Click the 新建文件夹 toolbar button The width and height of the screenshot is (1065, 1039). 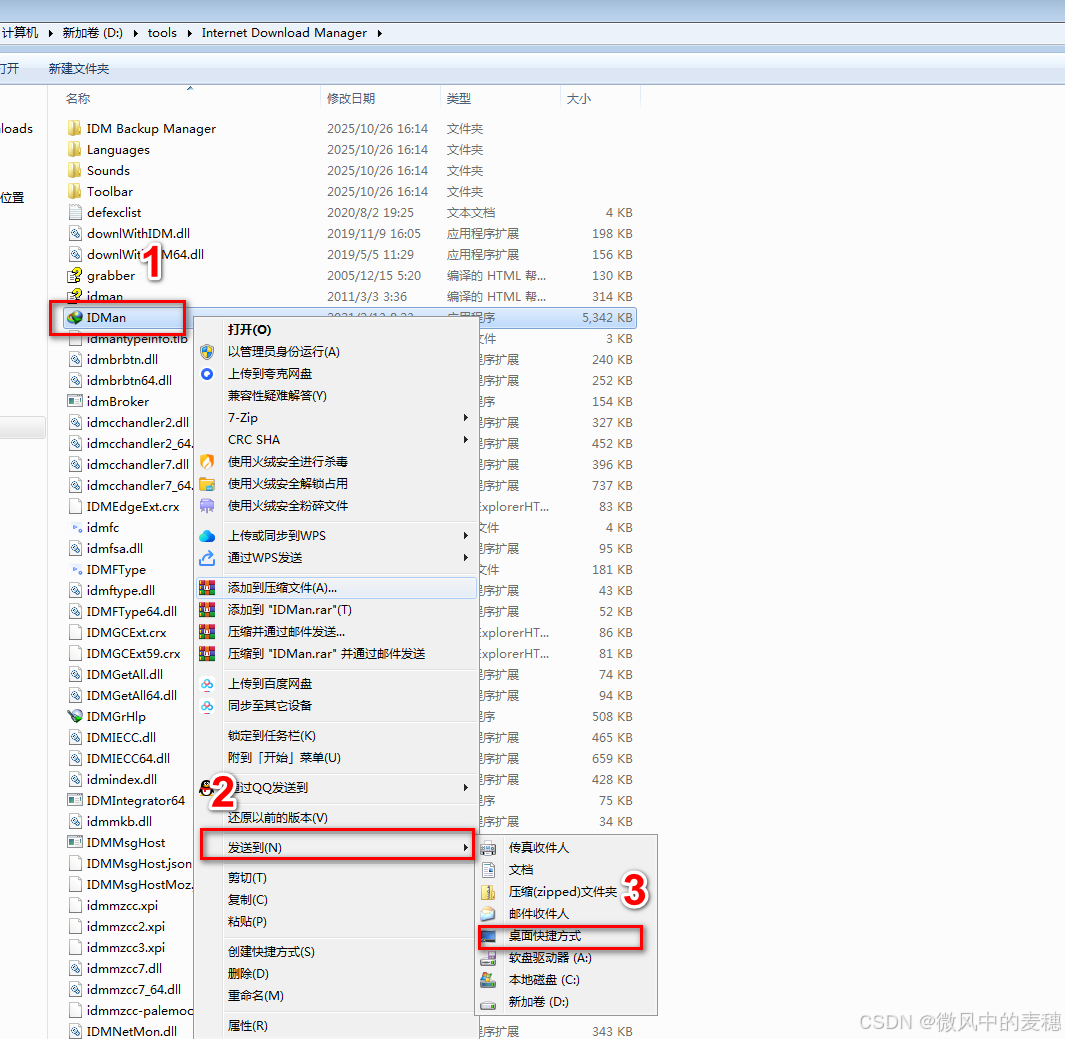point(79,69)
